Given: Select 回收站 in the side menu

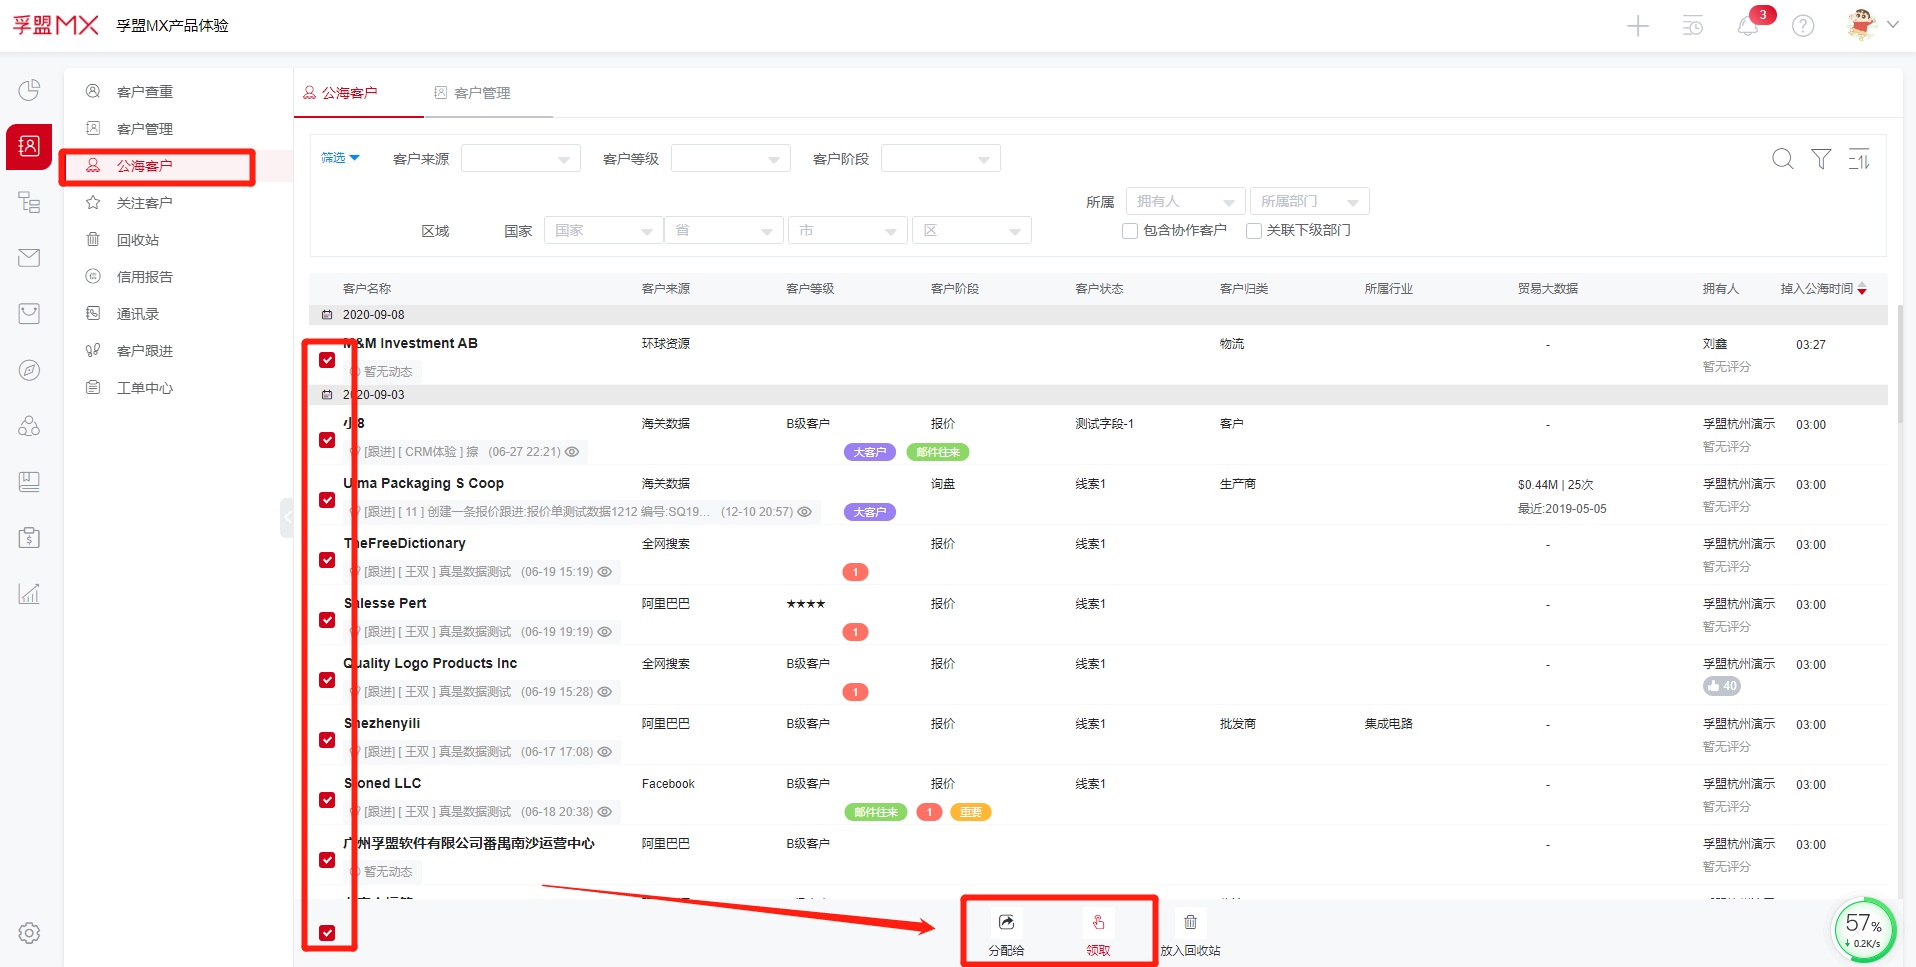Looking at the screenshot, I should point(138,240).
